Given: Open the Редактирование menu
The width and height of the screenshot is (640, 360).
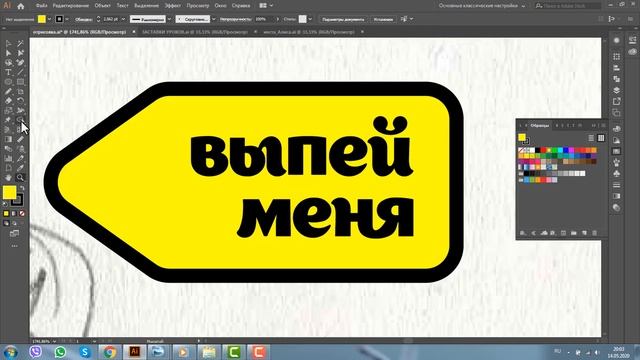Looking at the screenshot, I should 71,6.
